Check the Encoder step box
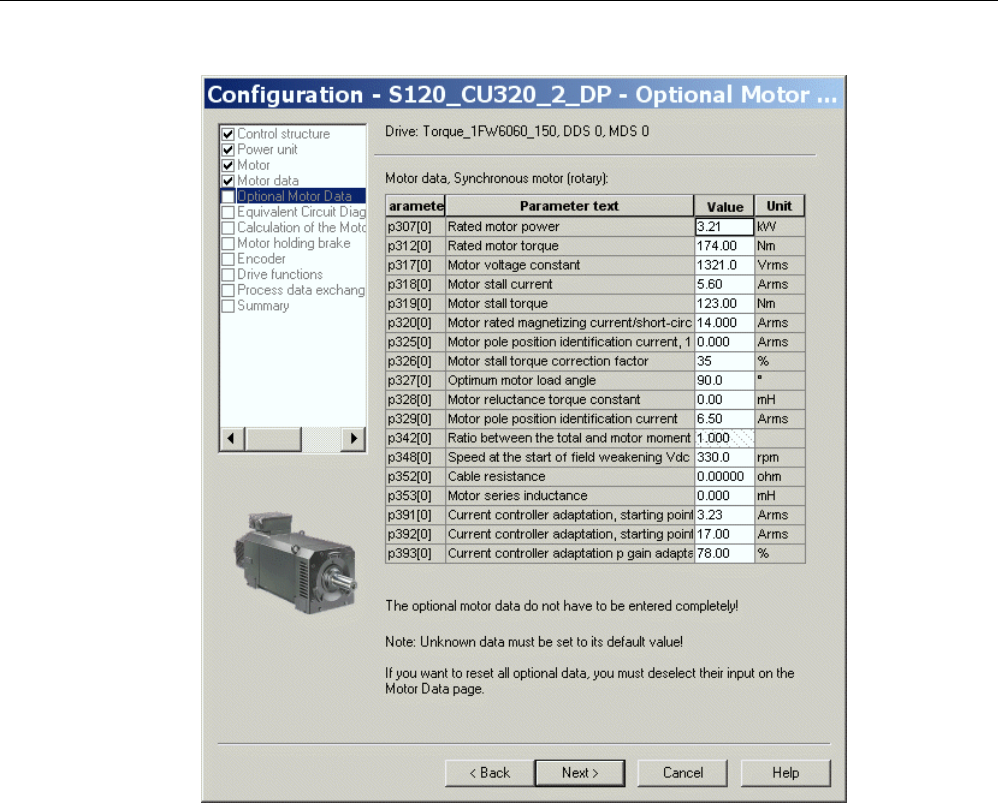Screen dimensions: 998x803 pos(228,260)
